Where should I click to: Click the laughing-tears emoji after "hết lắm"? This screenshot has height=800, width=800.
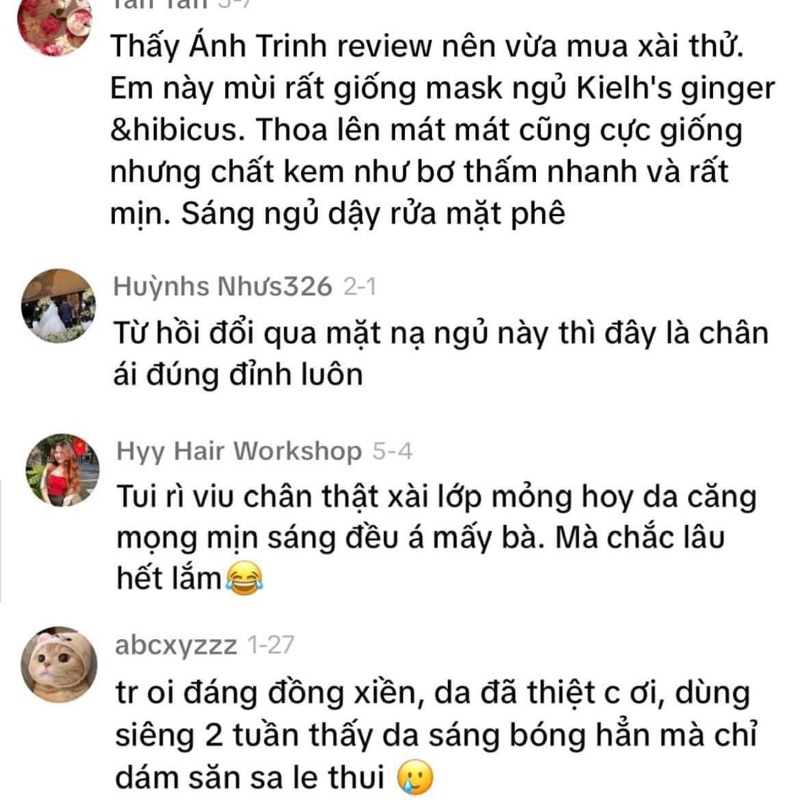[x=244, y=578]
